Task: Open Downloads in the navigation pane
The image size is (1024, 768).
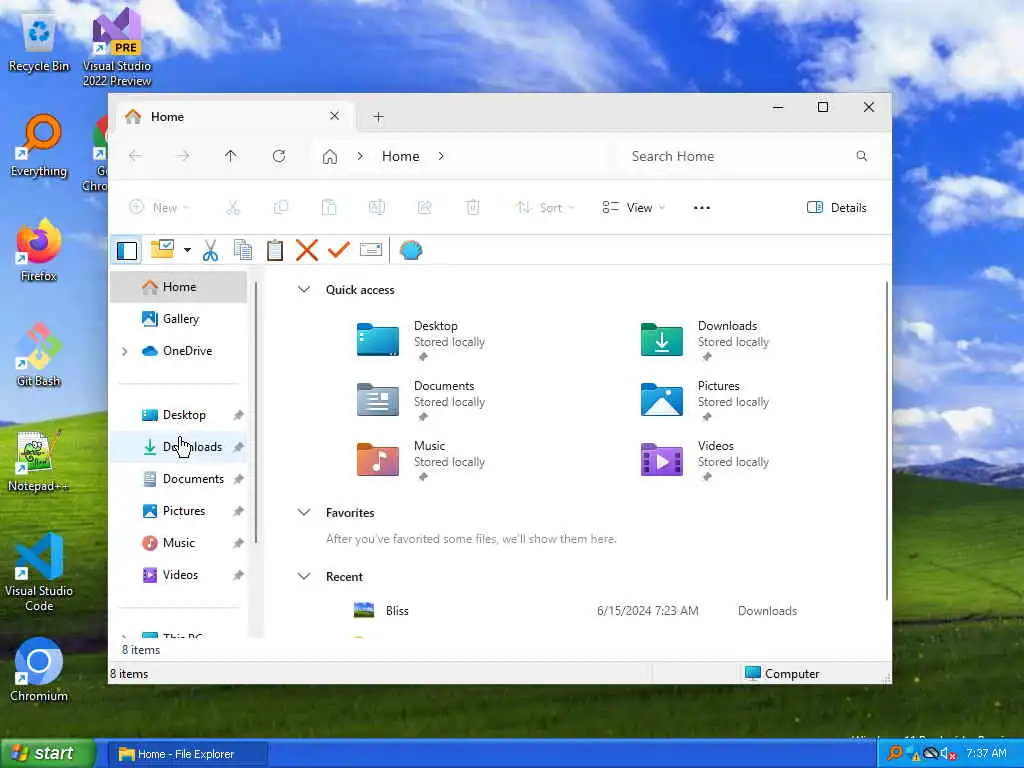Action: click(178, 447)
